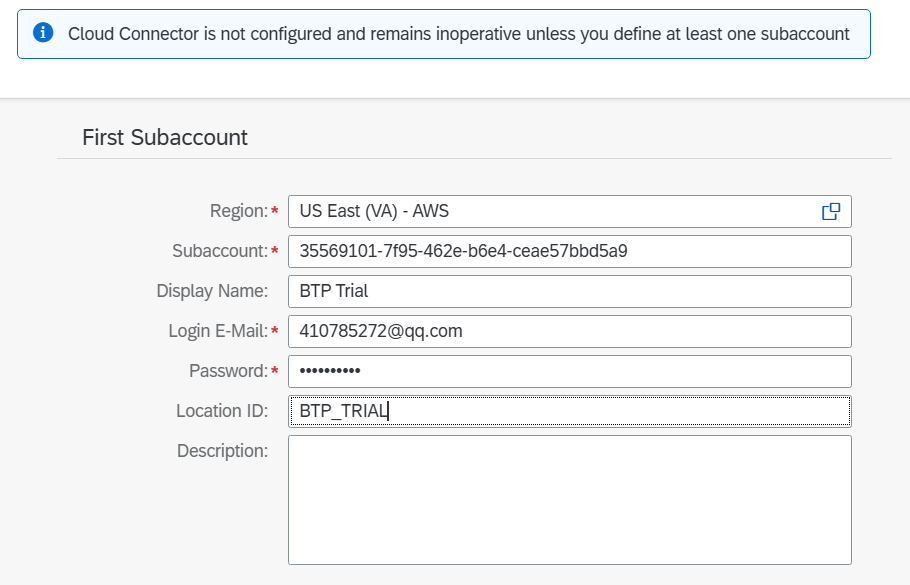The image size is (910, 585).
Task: Click the red required asterisk beside Region
Action: (275, 211)
